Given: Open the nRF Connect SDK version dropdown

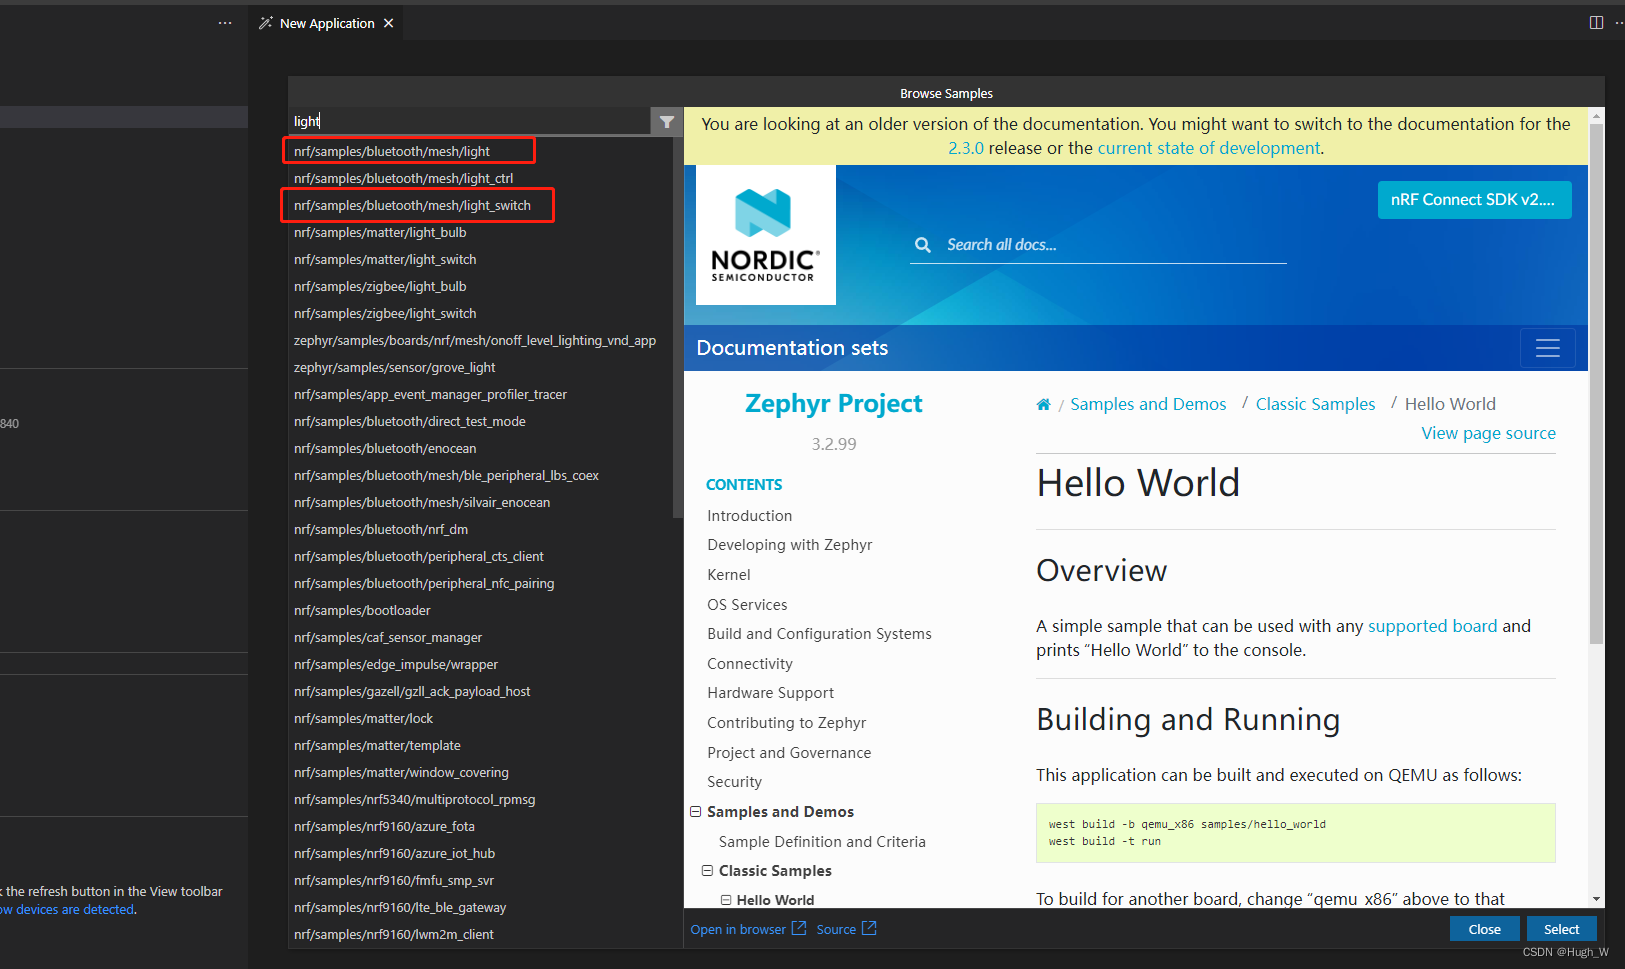Looking at the screenshot, I should pos(1474,200).
